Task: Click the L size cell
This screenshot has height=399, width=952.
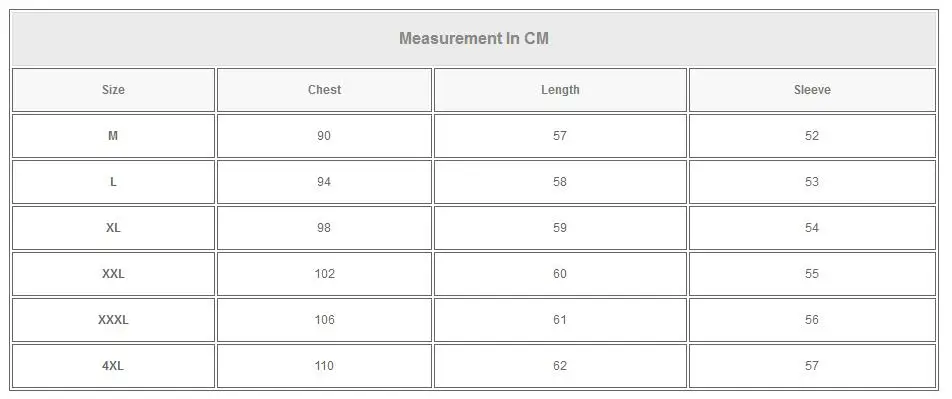Action: 113,182
